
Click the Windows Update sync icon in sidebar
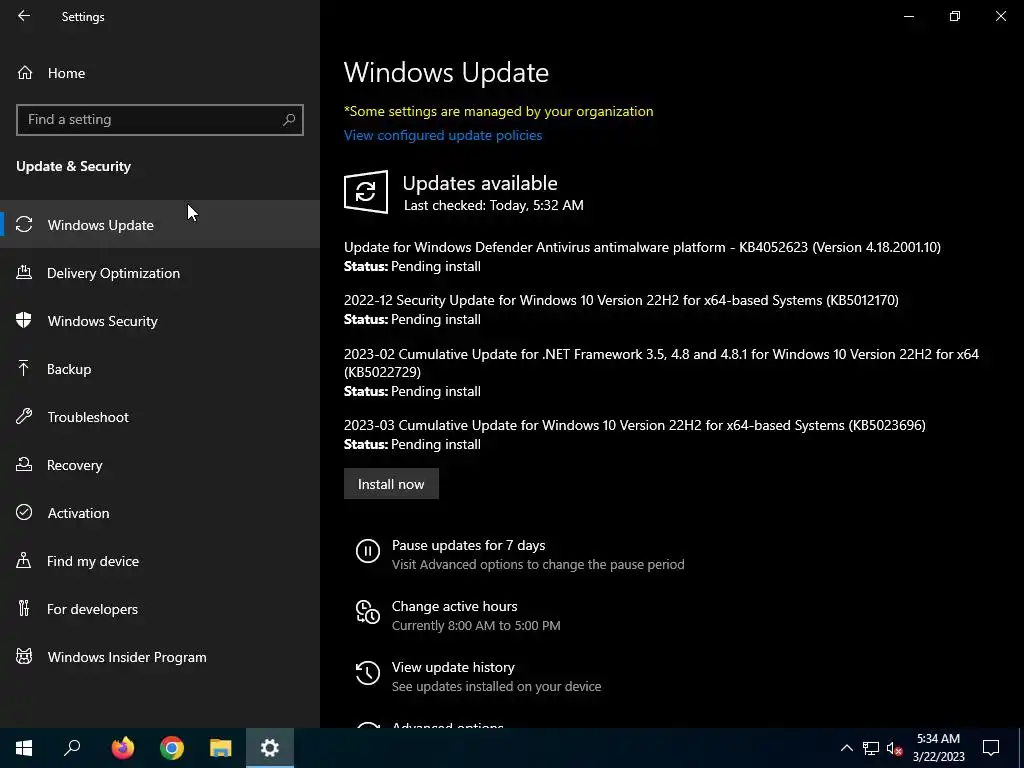24,225
